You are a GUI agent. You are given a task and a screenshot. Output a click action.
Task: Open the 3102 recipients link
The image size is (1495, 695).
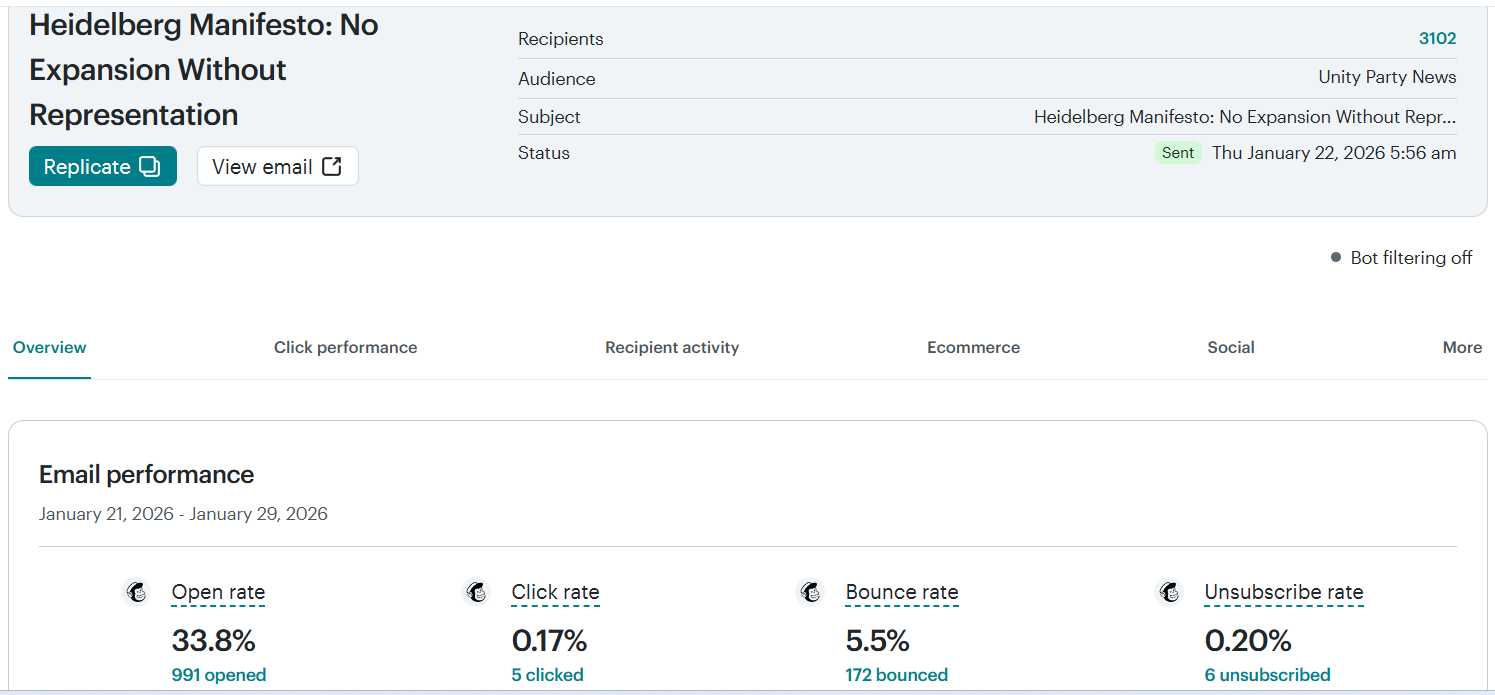pyautogui.click(x=1437, y=39)
